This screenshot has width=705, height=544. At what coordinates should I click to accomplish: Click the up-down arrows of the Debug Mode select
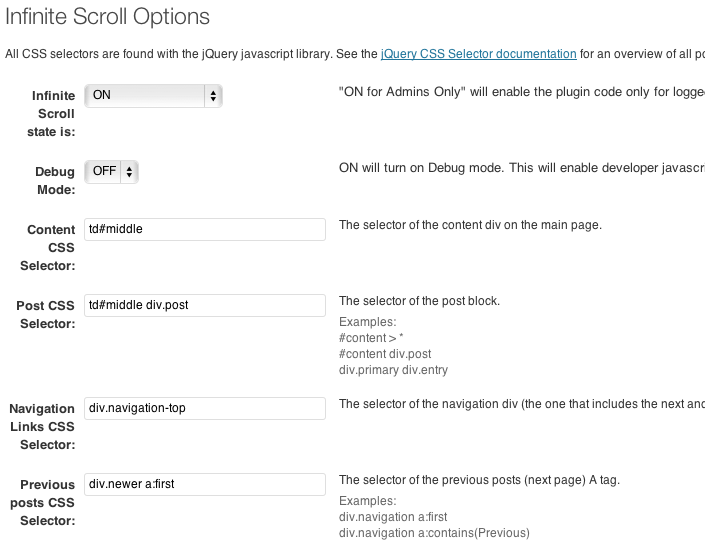coord(129,172)
